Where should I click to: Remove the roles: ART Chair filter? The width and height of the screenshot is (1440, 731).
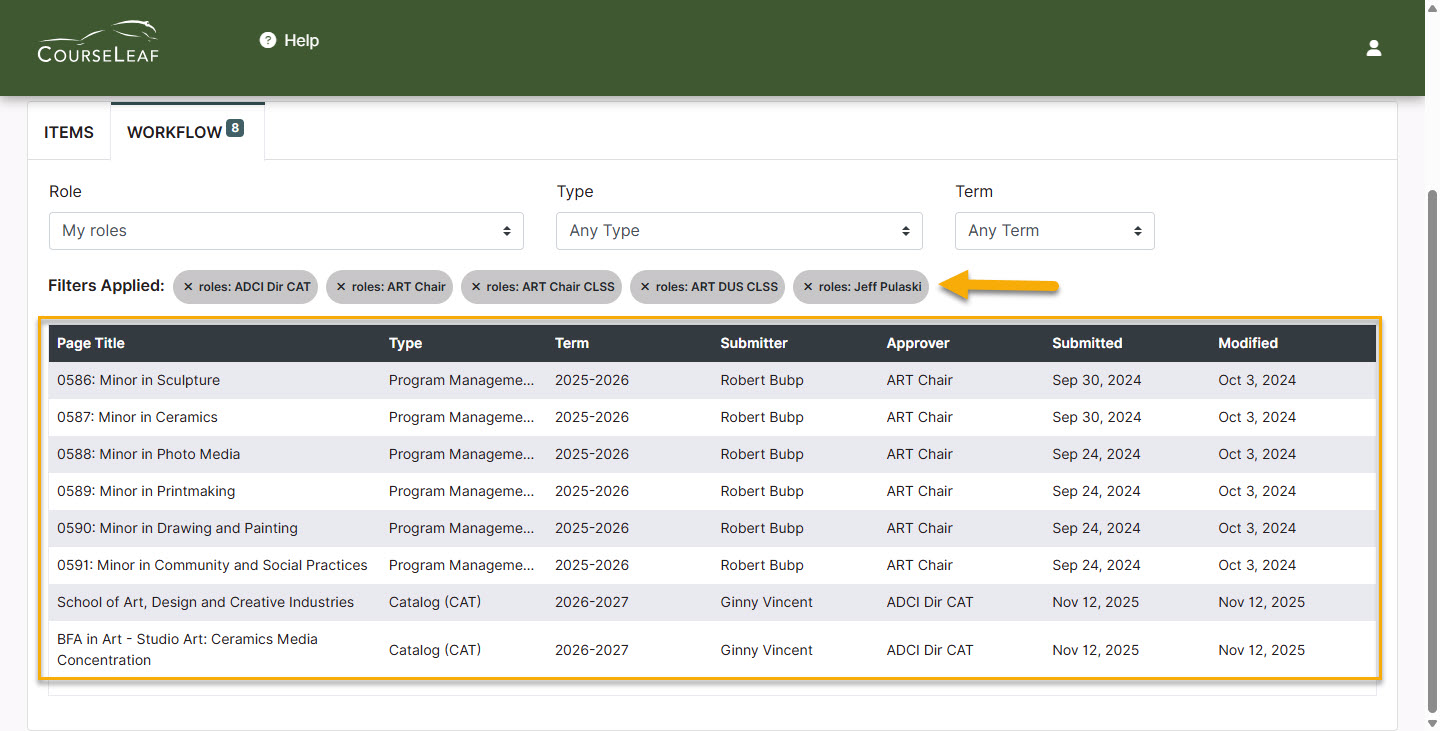pyautogui.click(x=341, y=287)
